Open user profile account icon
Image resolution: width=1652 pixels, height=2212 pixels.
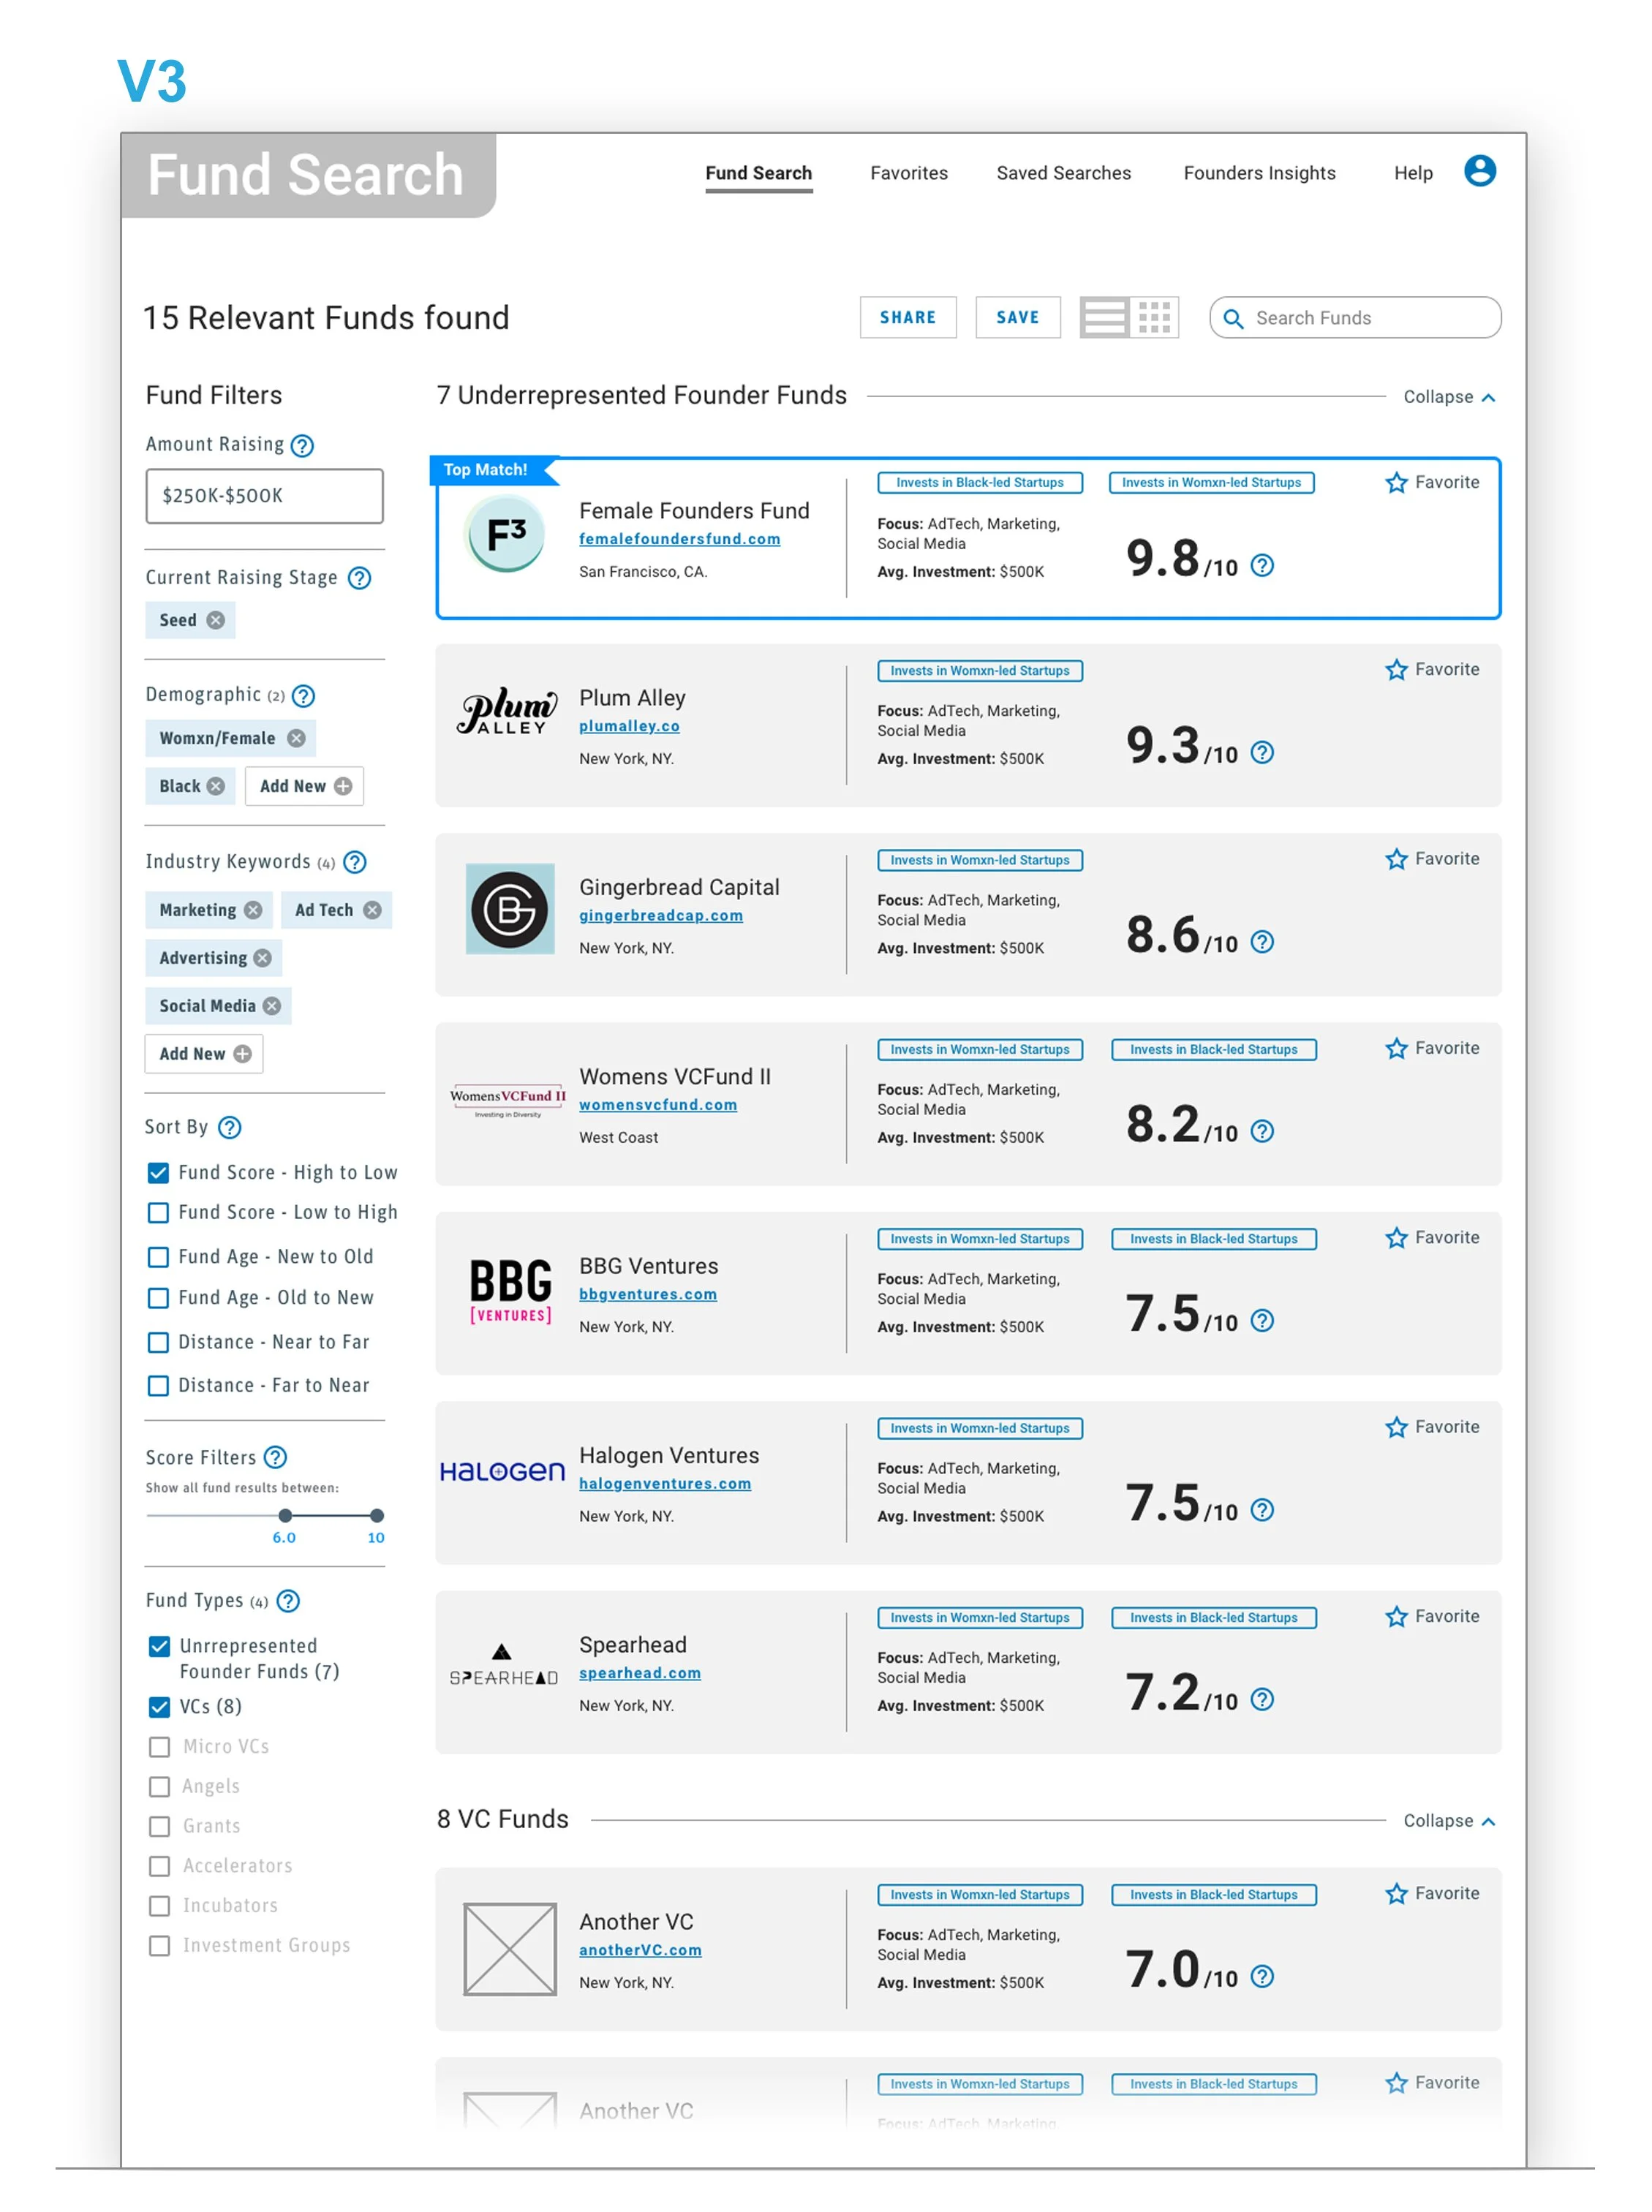[1479, 171]
